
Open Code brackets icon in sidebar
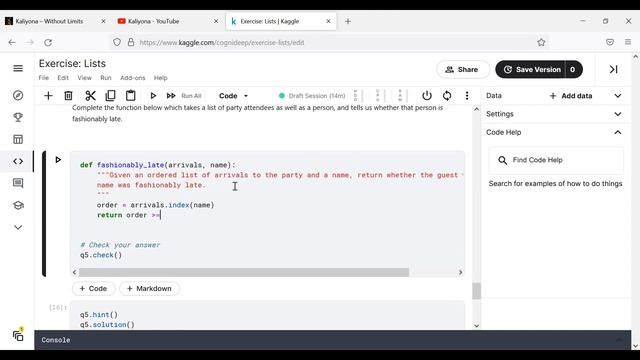[x=18, y=161]
